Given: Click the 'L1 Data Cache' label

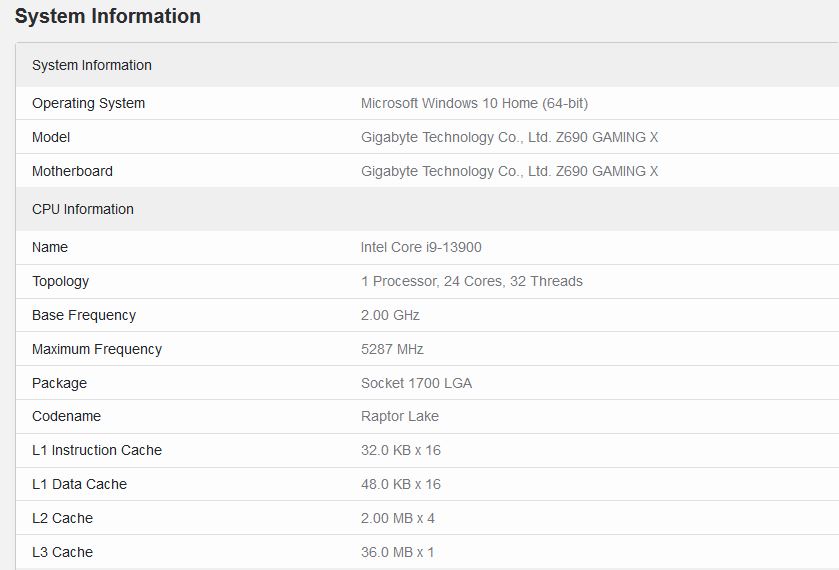Looking at the screenshot, I should click(80, 484).
